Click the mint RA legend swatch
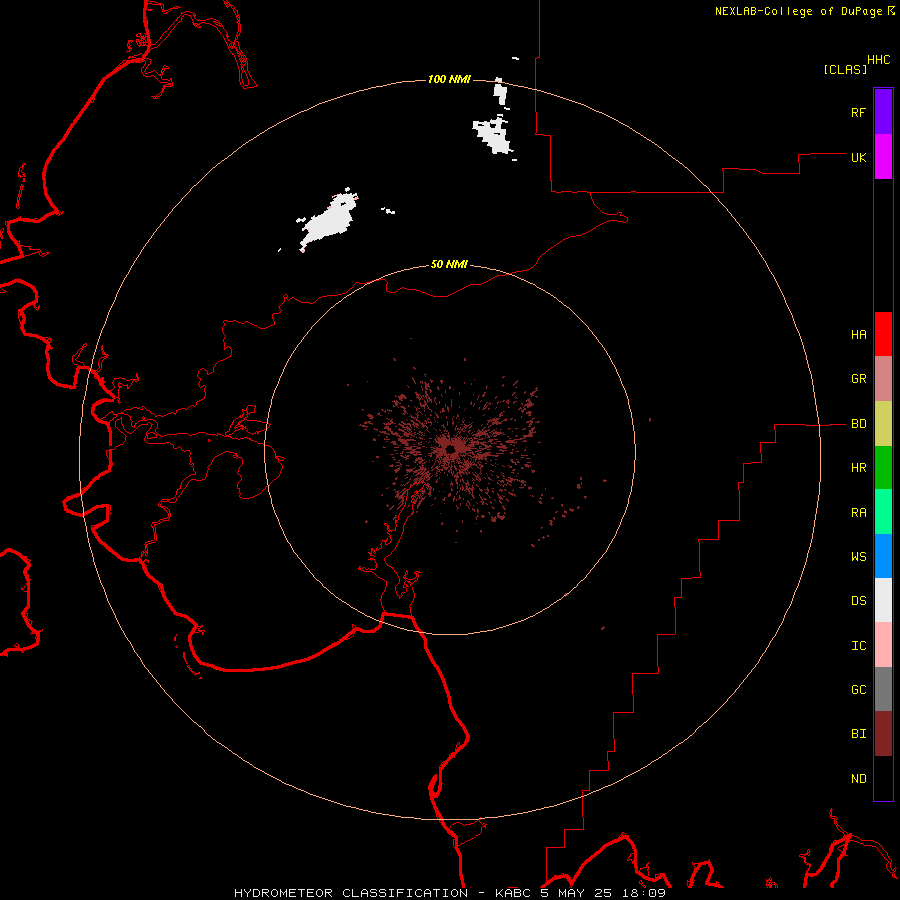 point(883,512)
